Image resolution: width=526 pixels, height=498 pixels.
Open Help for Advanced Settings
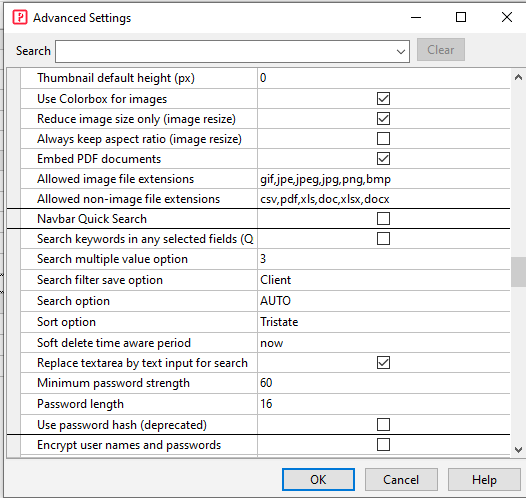(x=484, y=480)
